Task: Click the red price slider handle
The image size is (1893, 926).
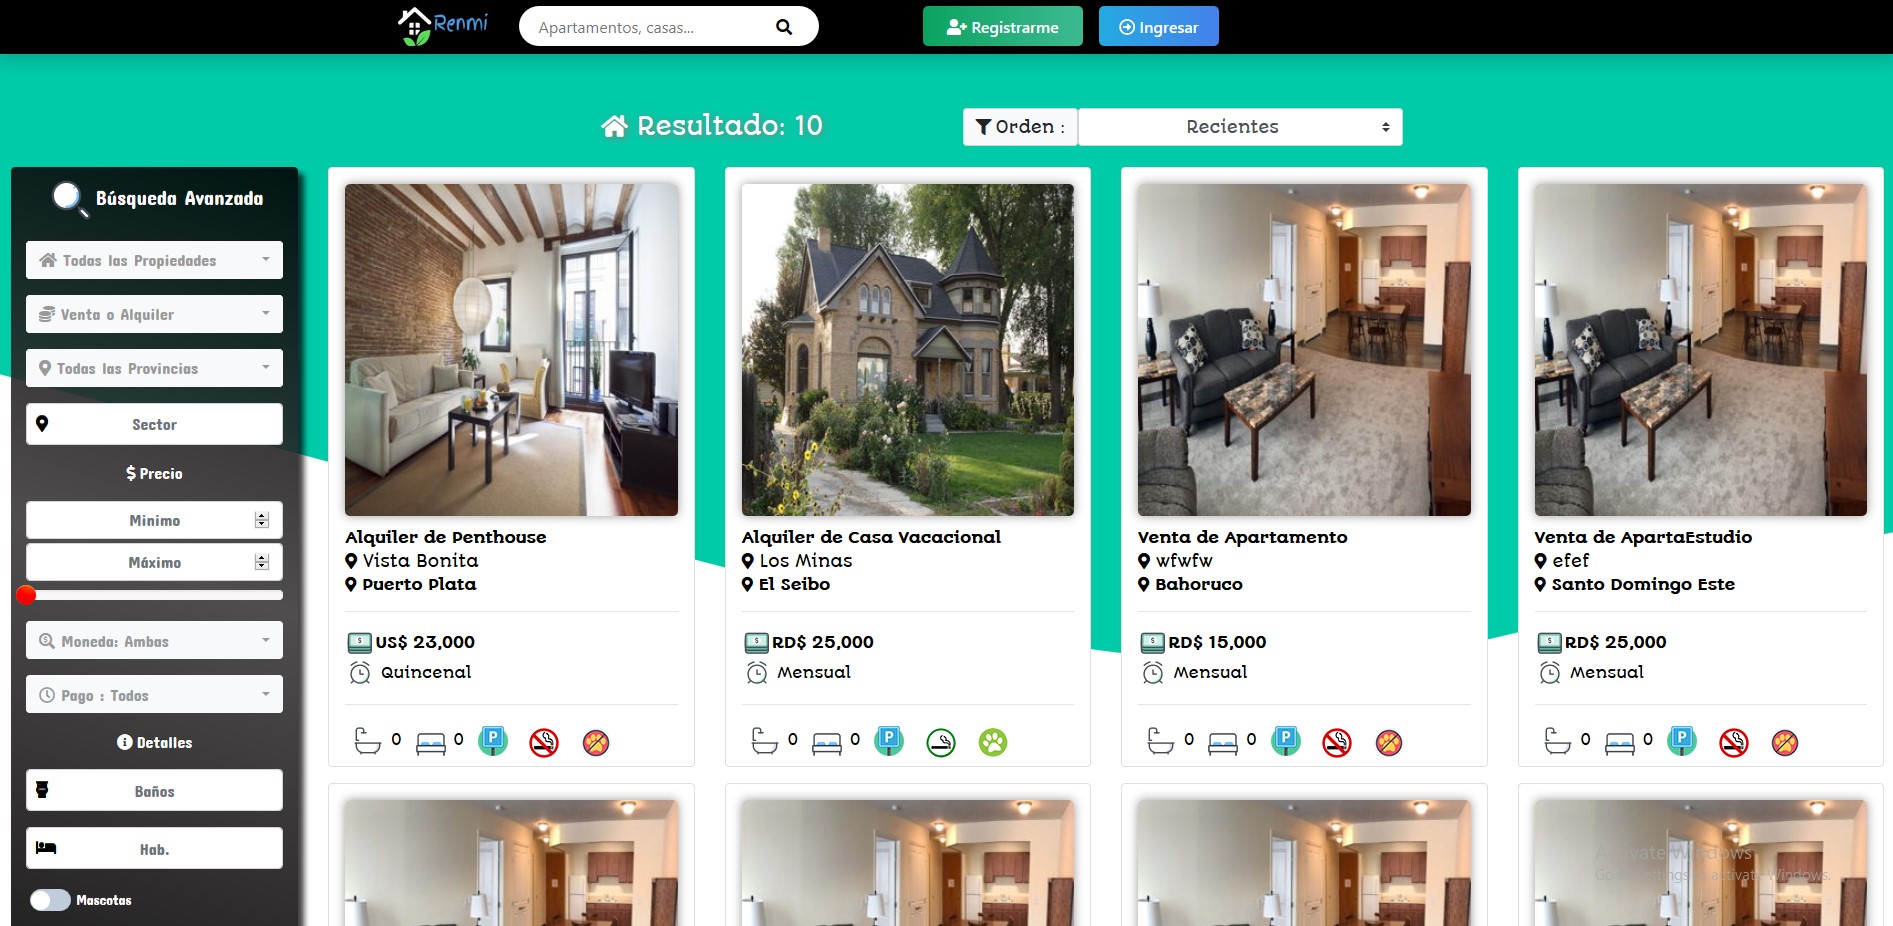Action: [26, 595]
